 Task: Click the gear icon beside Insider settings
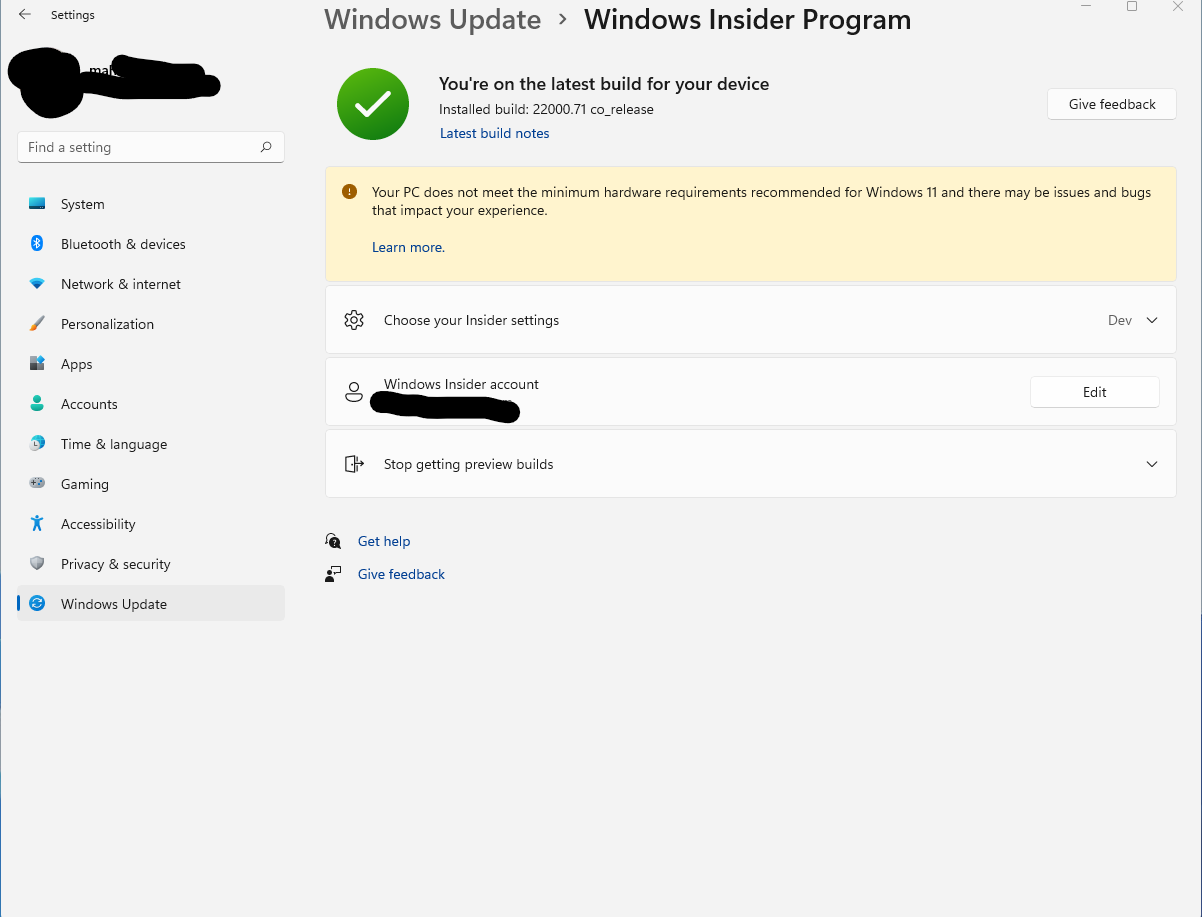coord(353,320)
